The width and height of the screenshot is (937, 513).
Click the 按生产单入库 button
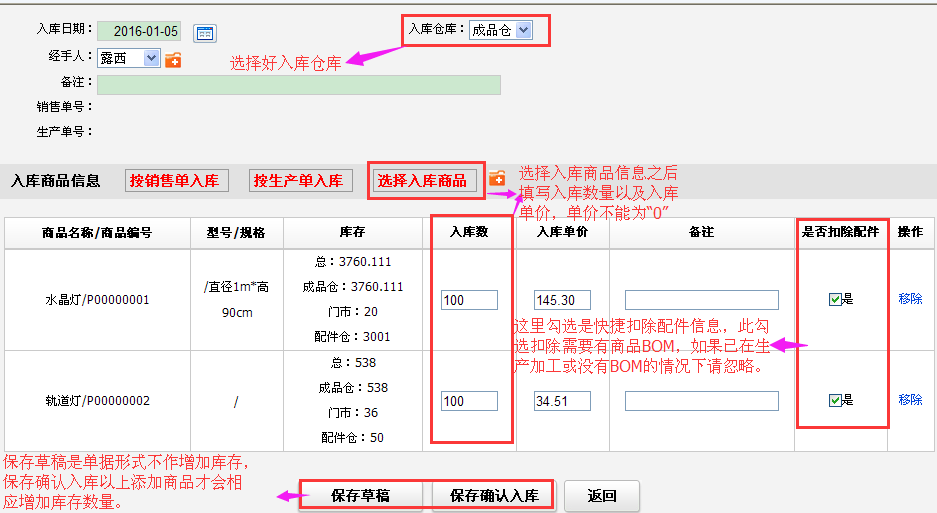298,181
